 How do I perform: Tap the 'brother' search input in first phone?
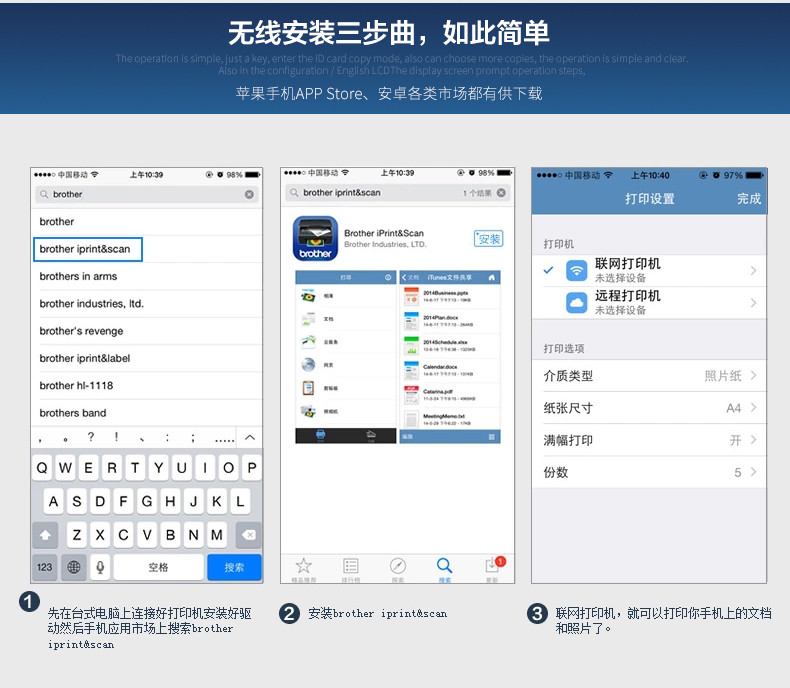147,194
